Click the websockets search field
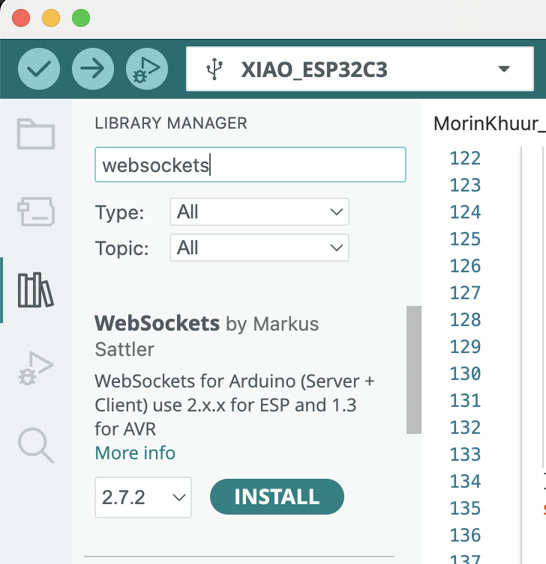 pyautogui.click(x=250, y=165)
